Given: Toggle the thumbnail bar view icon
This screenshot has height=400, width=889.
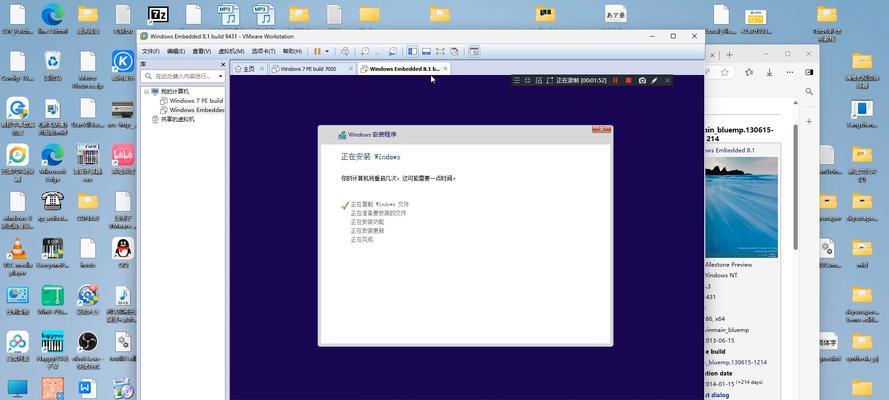Looking at the screenshot, I should tap(426, 52).
